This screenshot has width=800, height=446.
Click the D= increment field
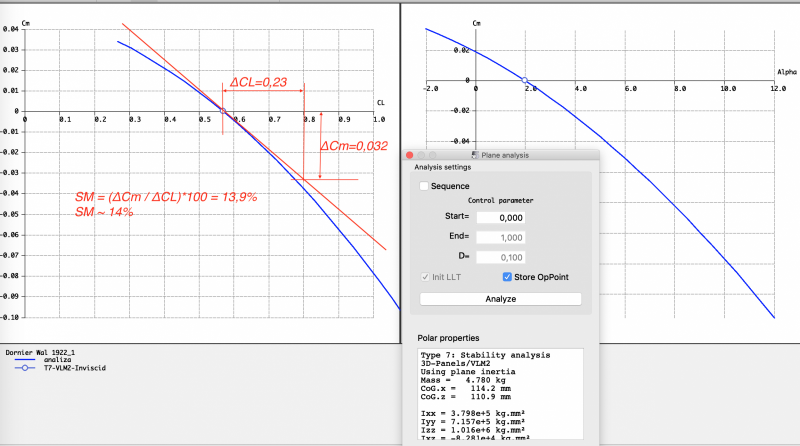click(x=514, y=257)
